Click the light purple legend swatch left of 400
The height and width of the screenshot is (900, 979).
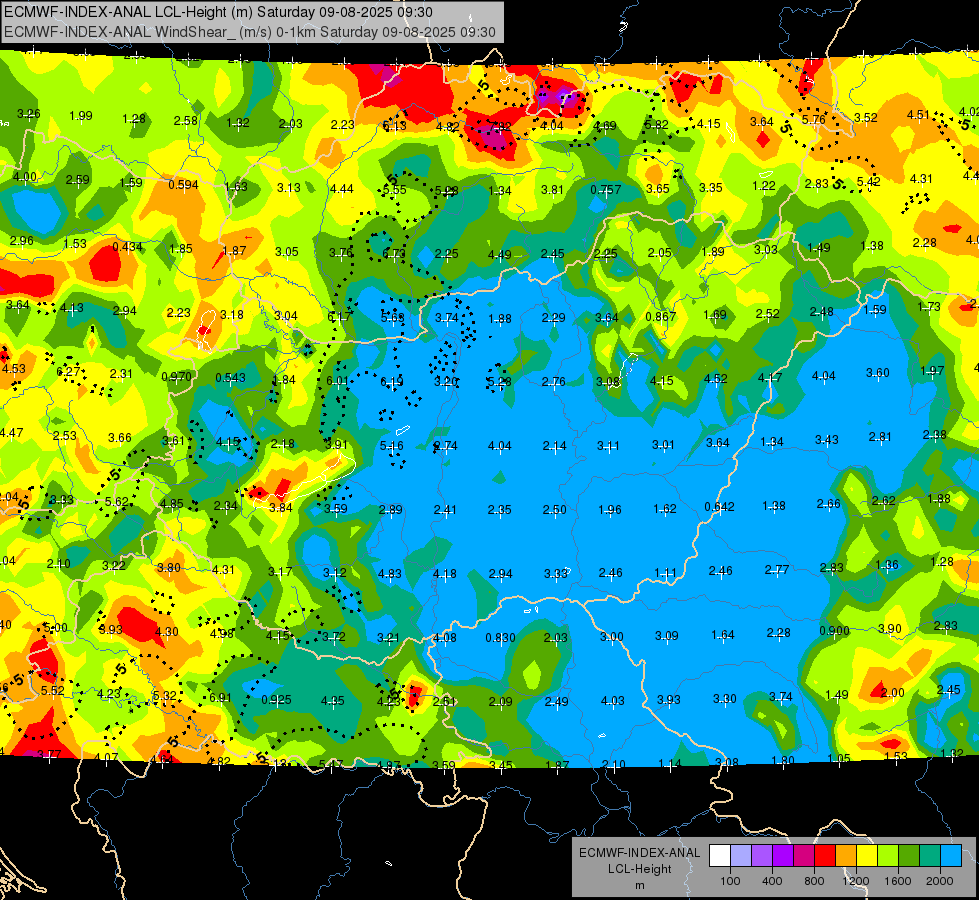762,856
